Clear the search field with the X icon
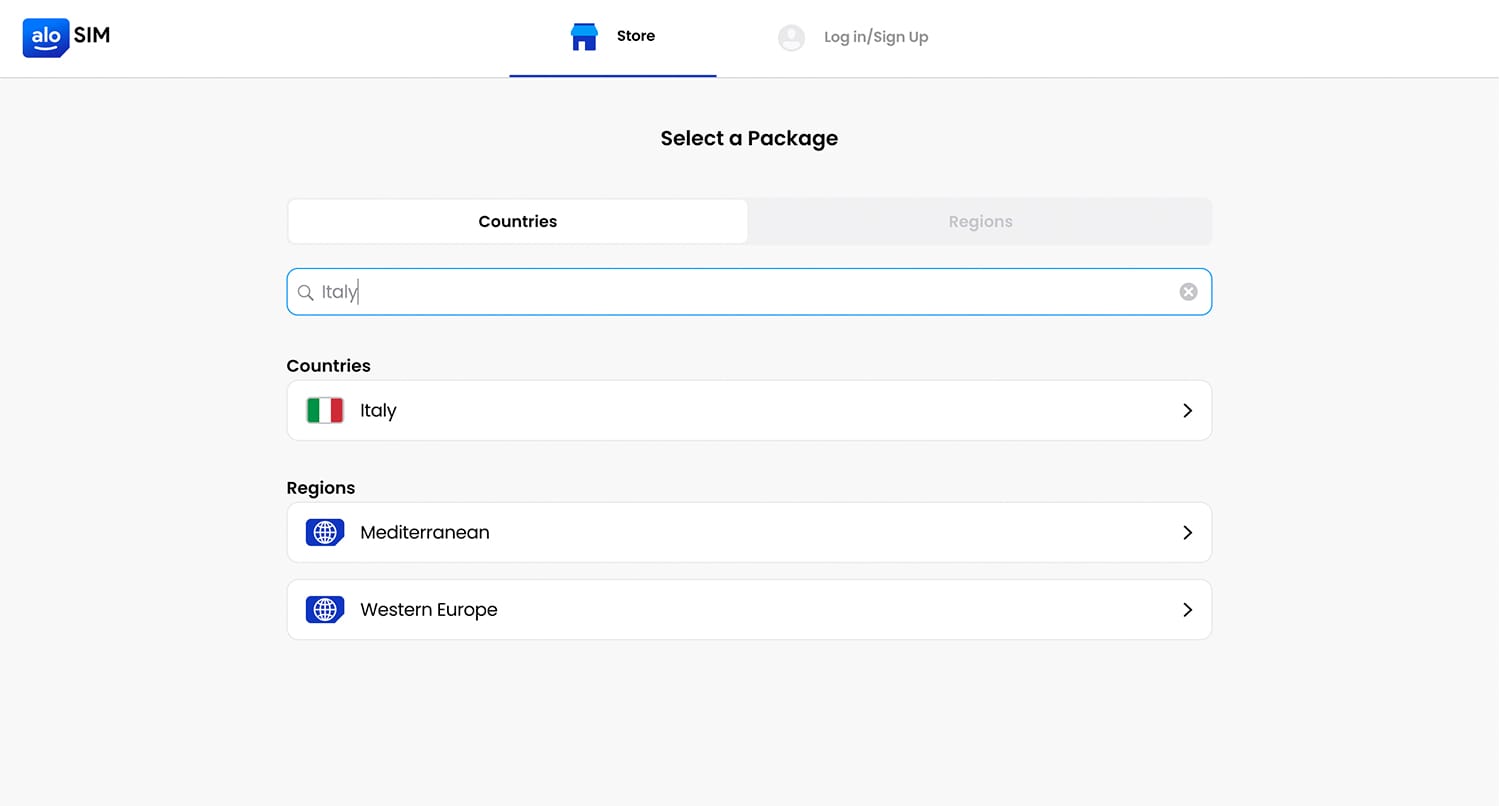This screenshot has width=1500, height=806. [x=1188, y=292]
